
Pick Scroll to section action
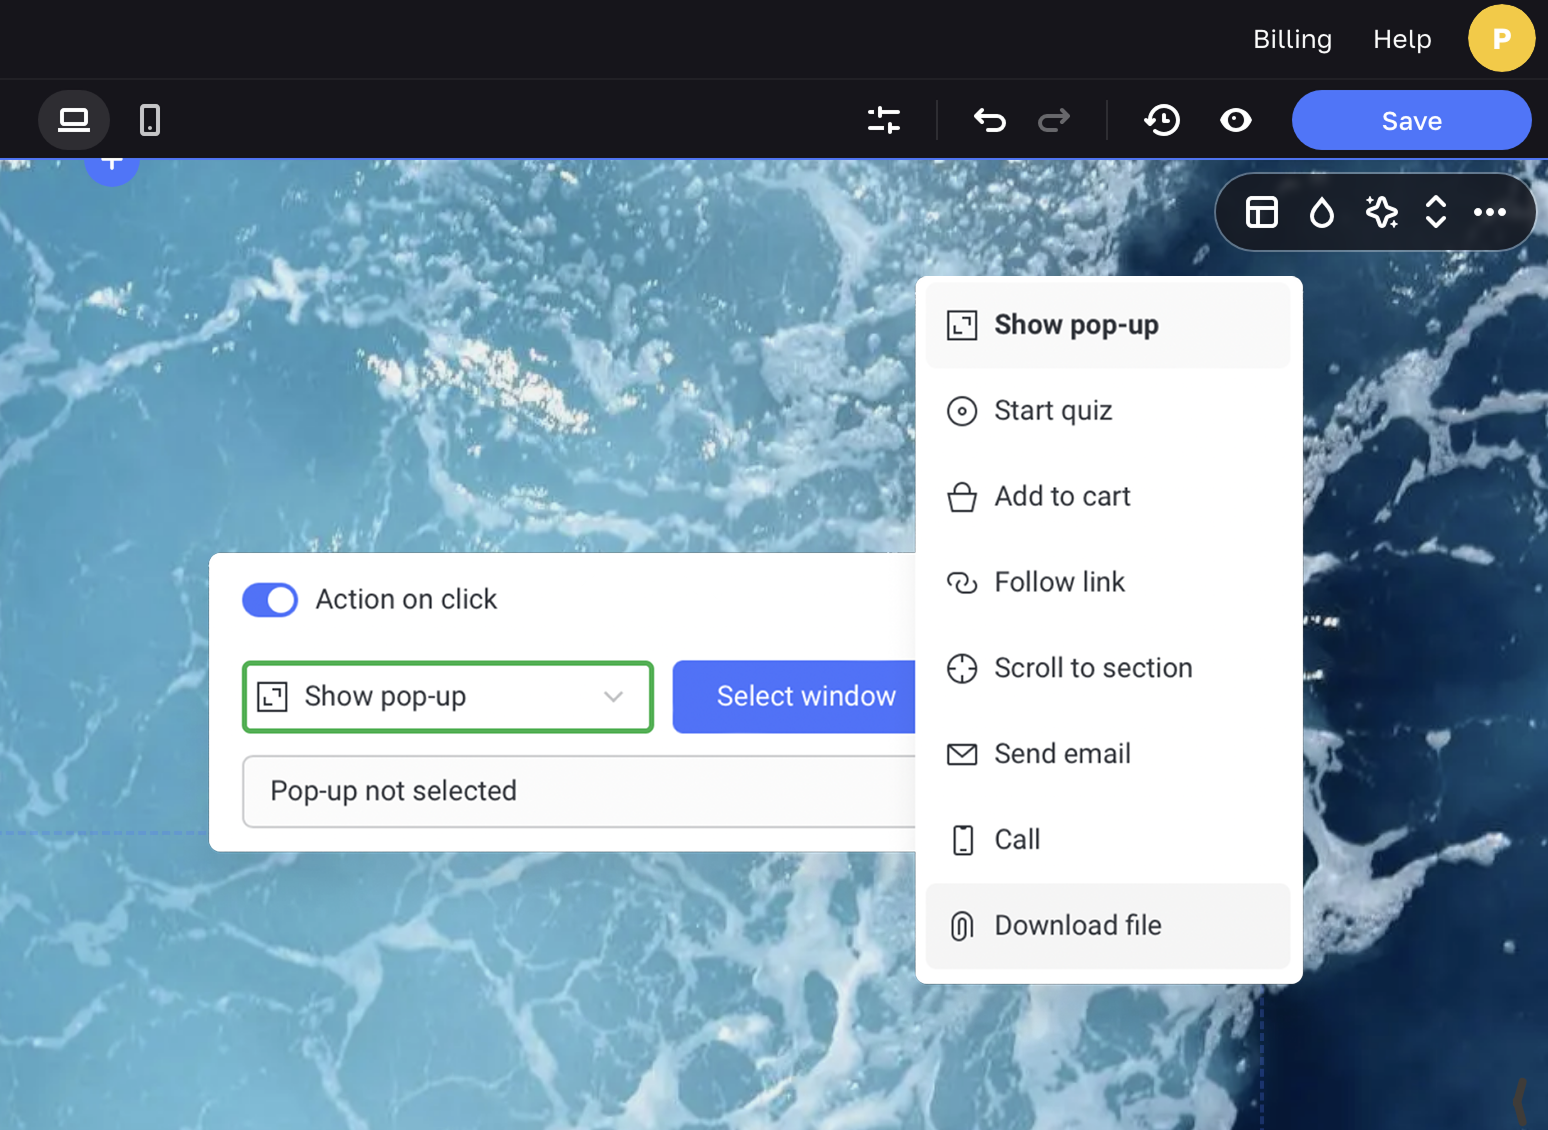point(1092,668)
